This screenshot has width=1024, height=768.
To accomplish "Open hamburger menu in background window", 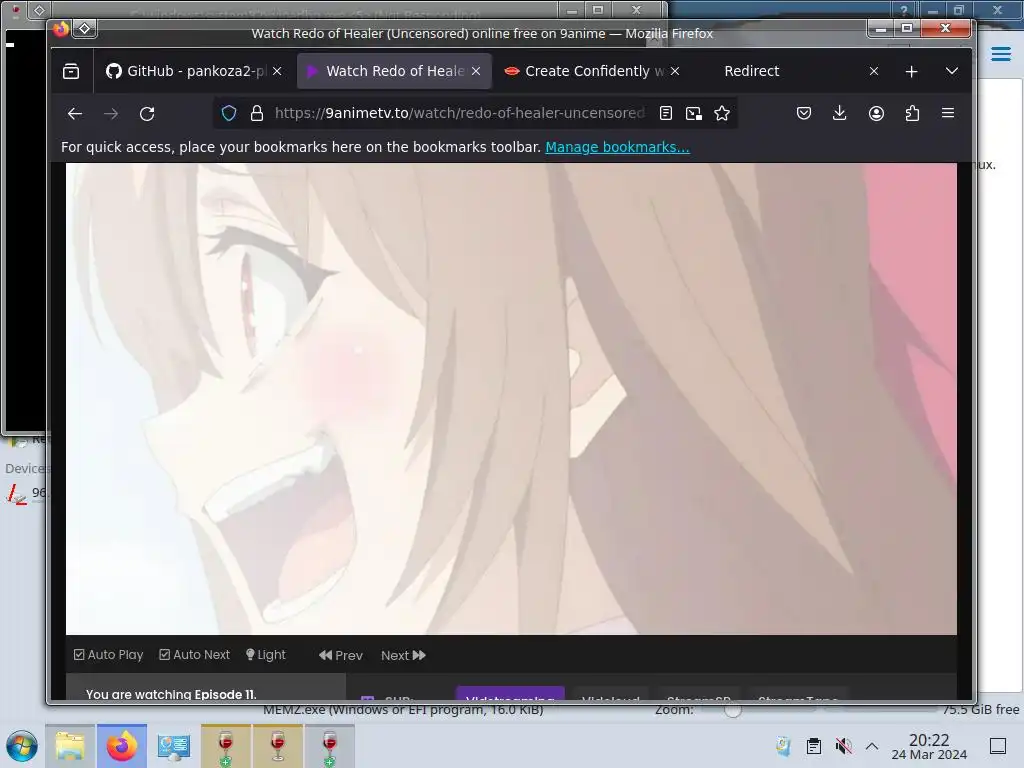I will point(1000,54).
